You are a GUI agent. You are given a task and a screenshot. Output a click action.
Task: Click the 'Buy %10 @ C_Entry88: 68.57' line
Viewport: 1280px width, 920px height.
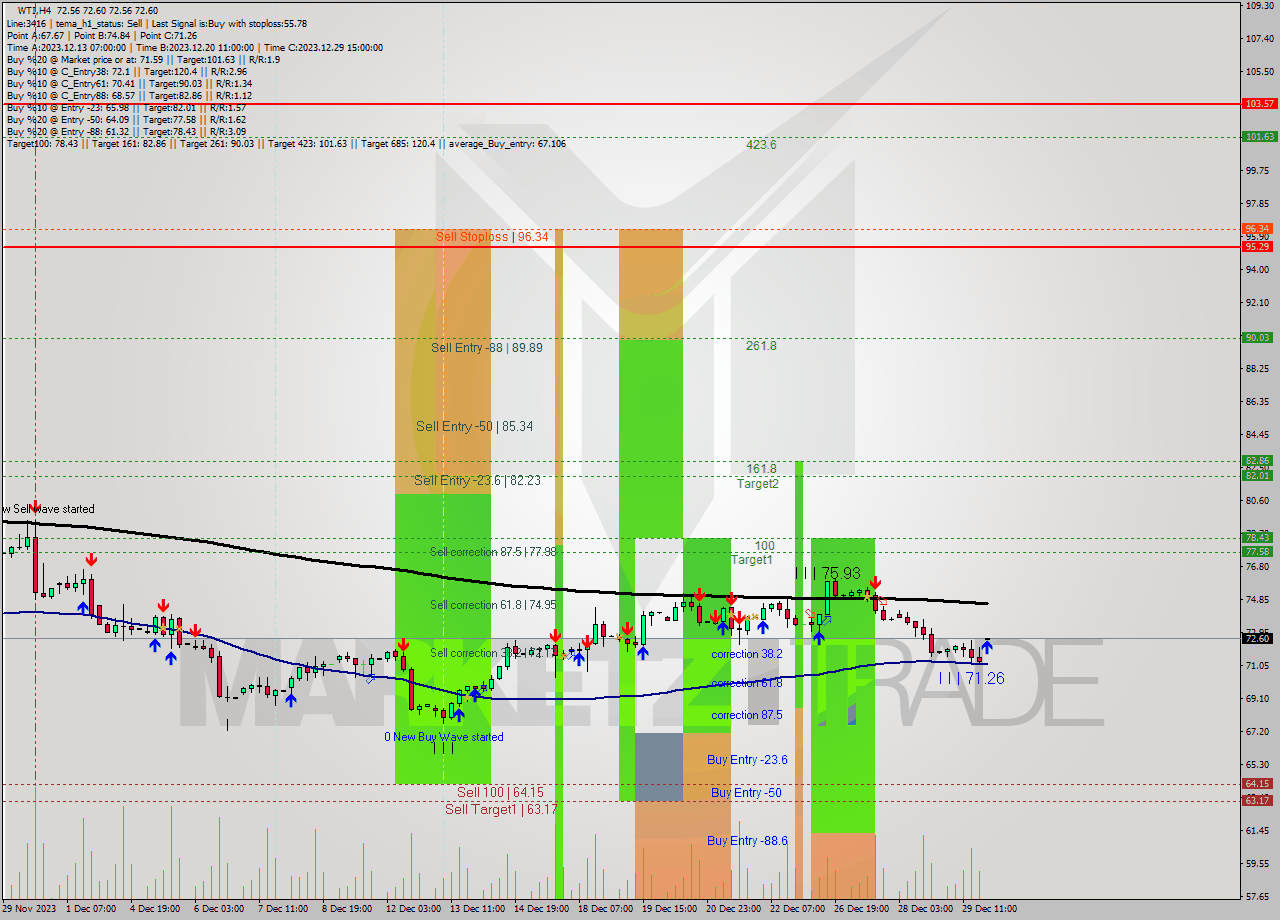point(129,95)
